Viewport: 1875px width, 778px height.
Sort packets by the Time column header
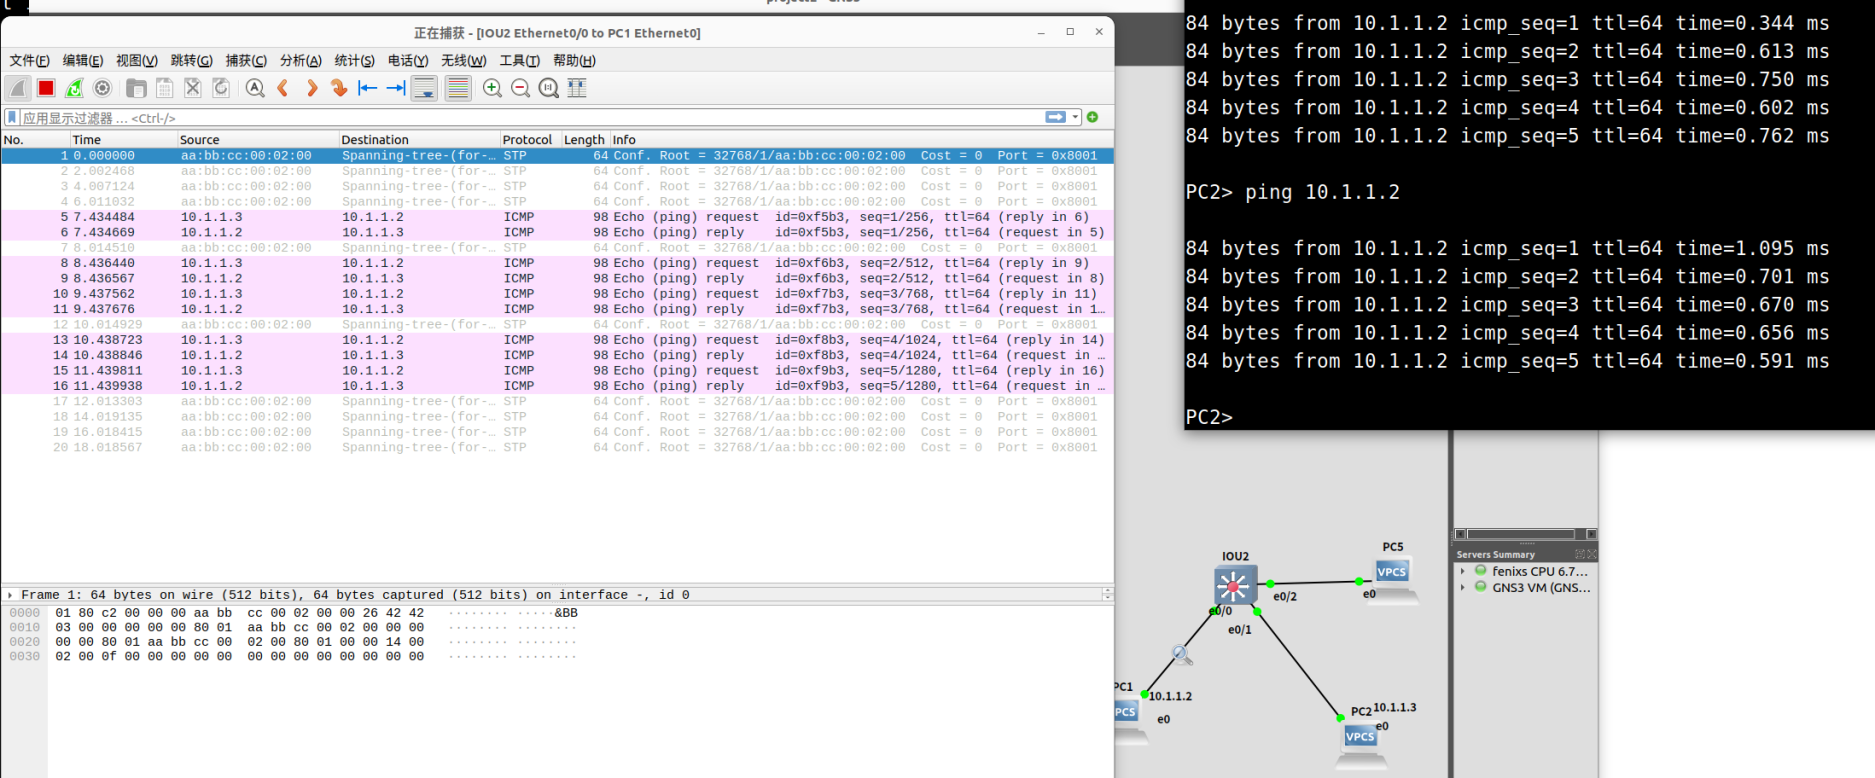[x=123, y=139]
